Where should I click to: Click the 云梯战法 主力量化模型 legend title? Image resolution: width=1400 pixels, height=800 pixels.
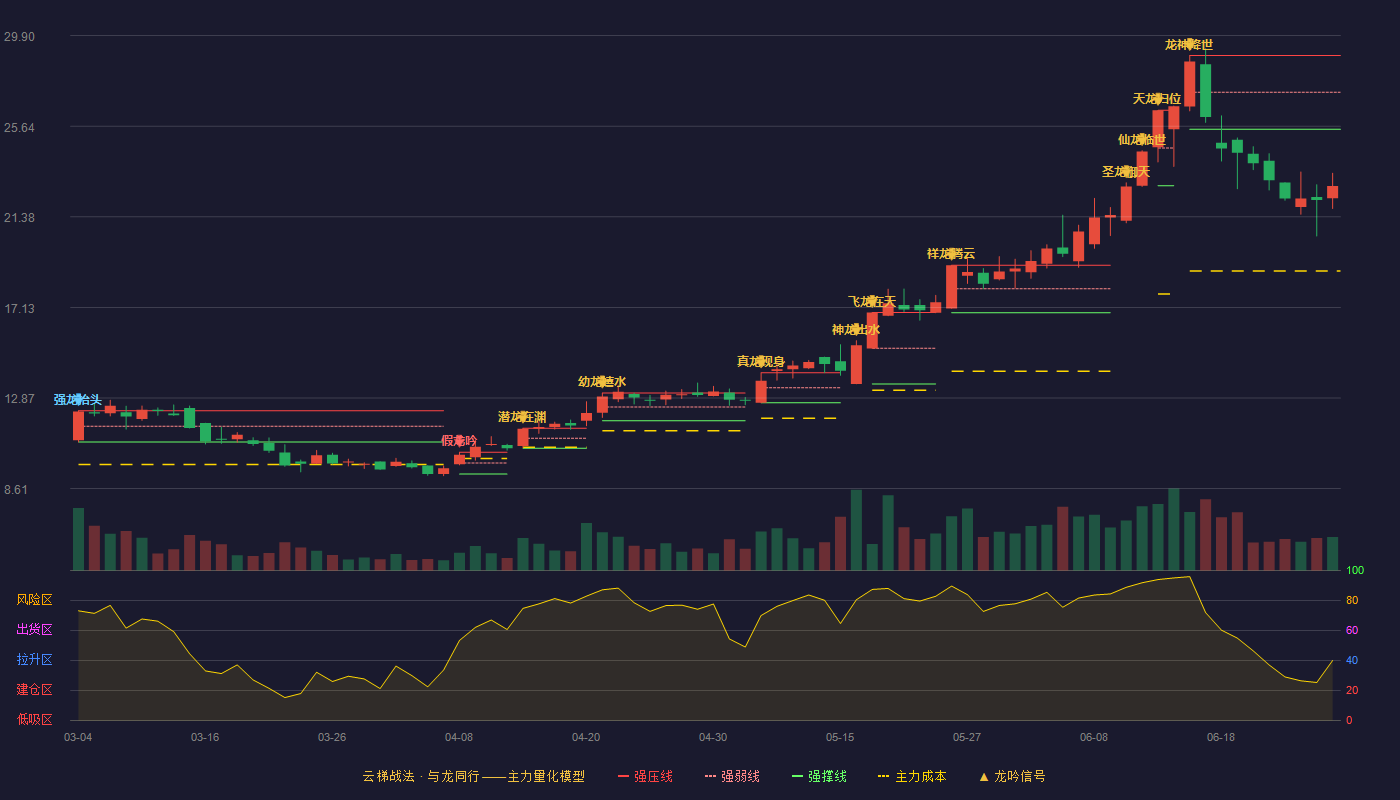click(473, 776)
